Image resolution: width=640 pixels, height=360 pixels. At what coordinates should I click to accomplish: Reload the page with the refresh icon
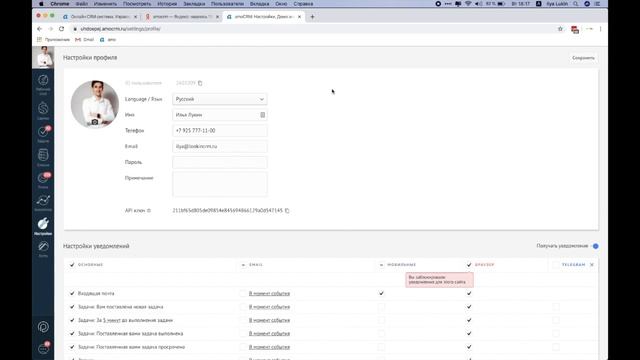tap(62, 29)
